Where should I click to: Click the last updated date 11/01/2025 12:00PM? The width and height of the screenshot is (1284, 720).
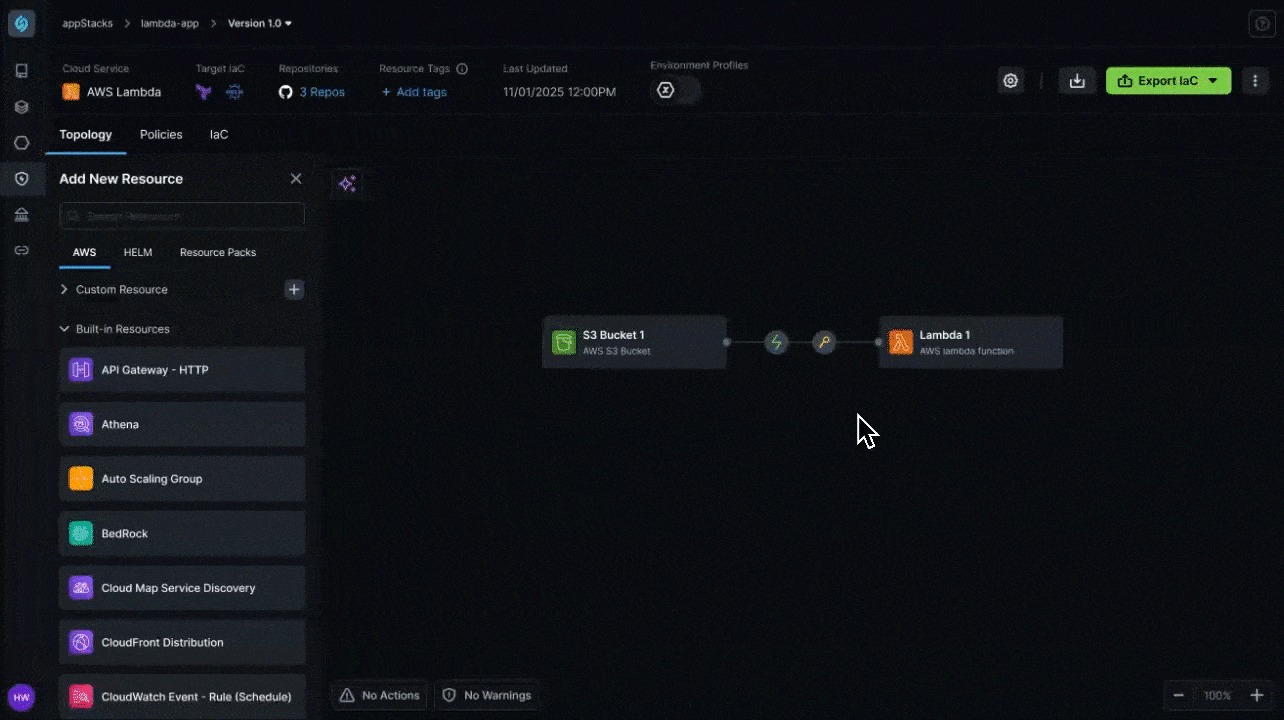[x=559, y=92]
